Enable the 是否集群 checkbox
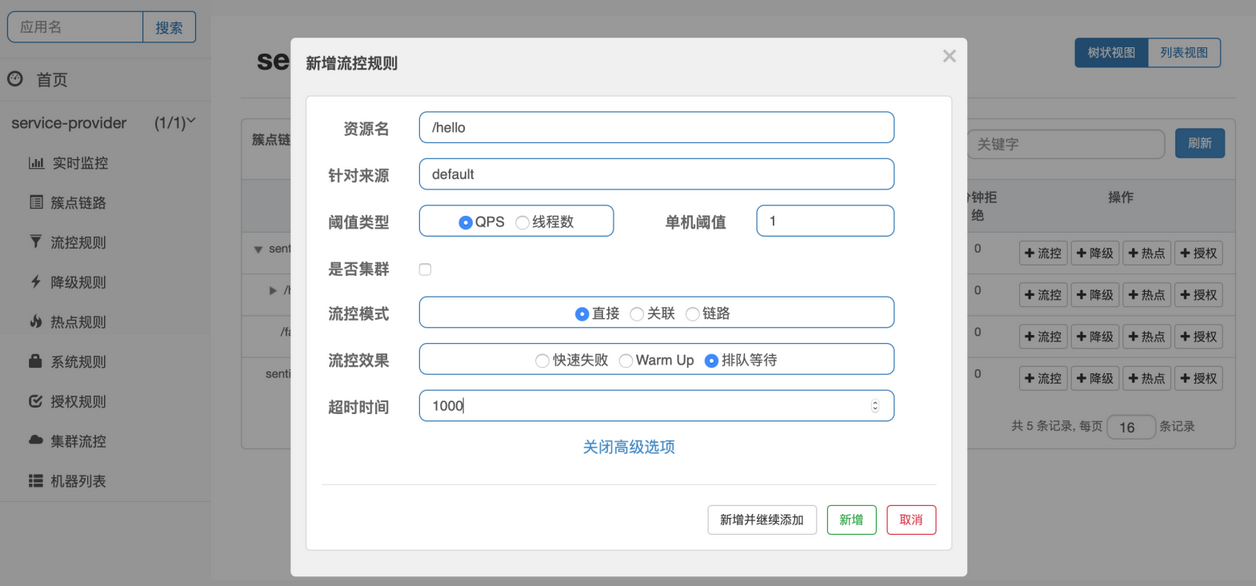Screen dimensions: 1256x586 [x=425, y=269]
